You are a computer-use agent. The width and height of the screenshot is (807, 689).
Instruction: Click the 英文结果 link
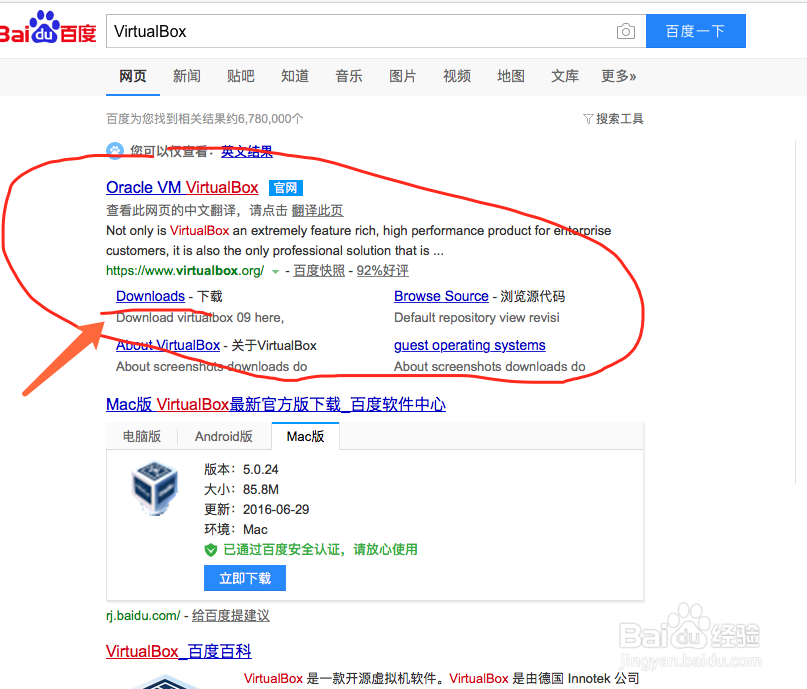click(247, 151)
